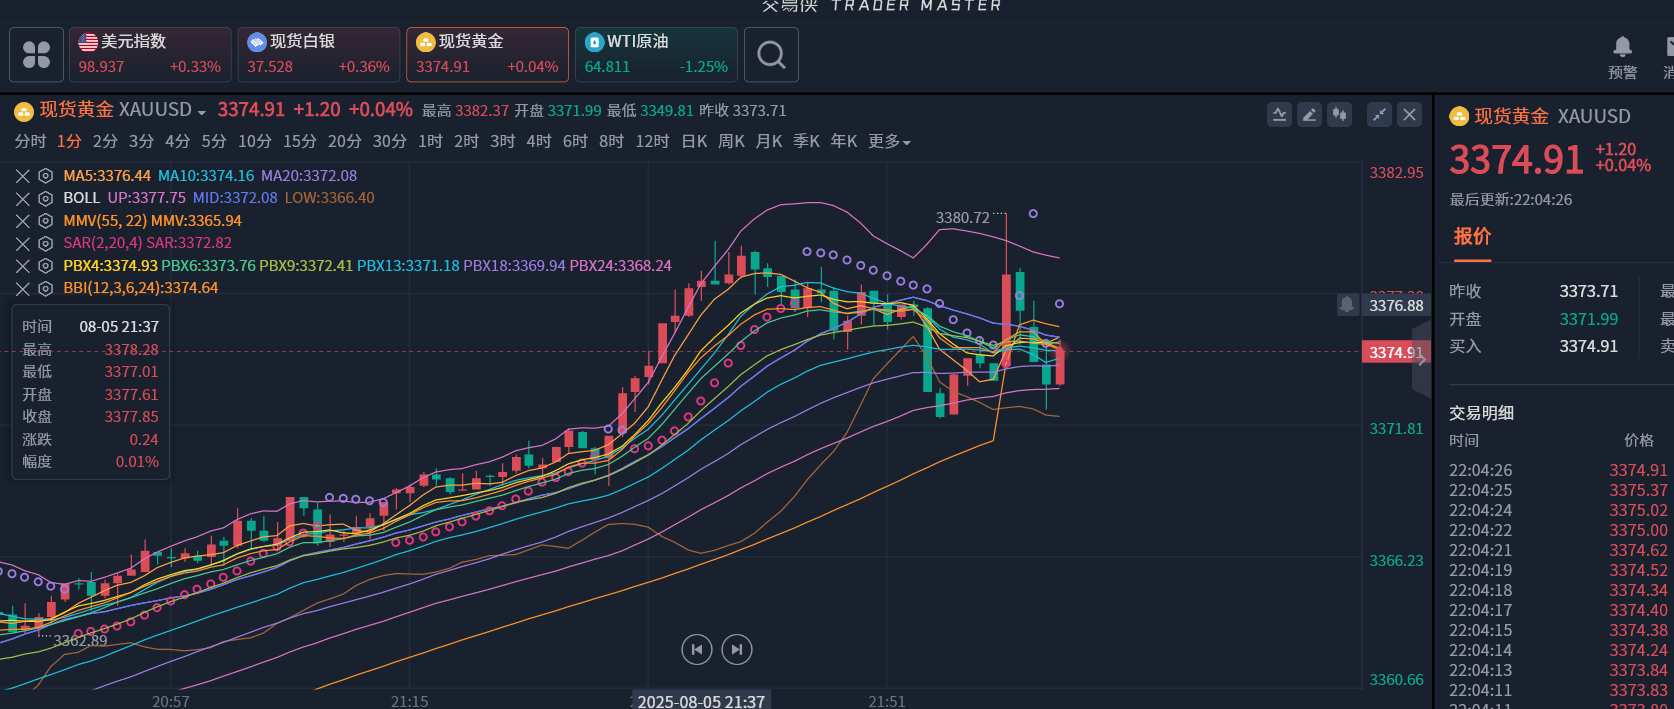Select the 3时 timeframe
The height and width of the screenshot is (709, 1674).
(x=502, y=142)
